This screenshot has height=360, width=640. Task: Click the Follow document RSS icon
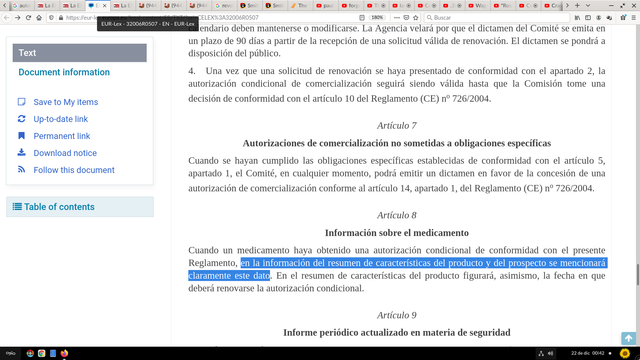click(22, 169)
